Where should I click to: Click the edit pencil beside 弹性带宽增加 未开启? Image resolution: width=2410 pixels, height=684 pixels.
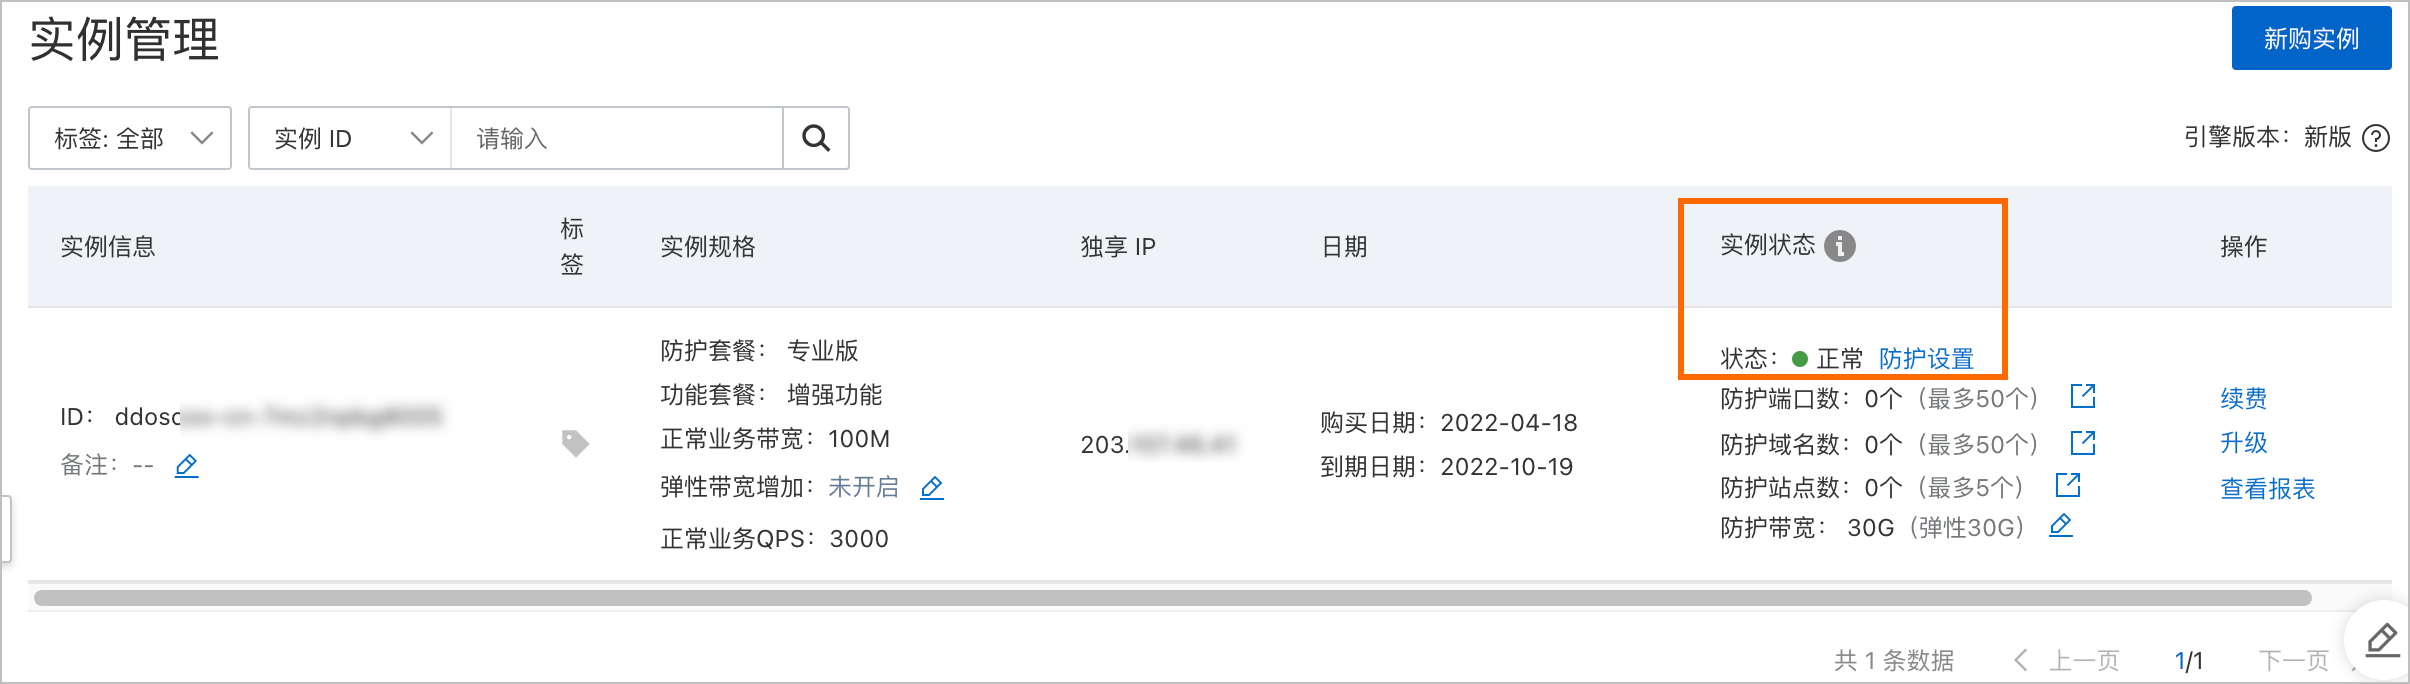point(932,488)
